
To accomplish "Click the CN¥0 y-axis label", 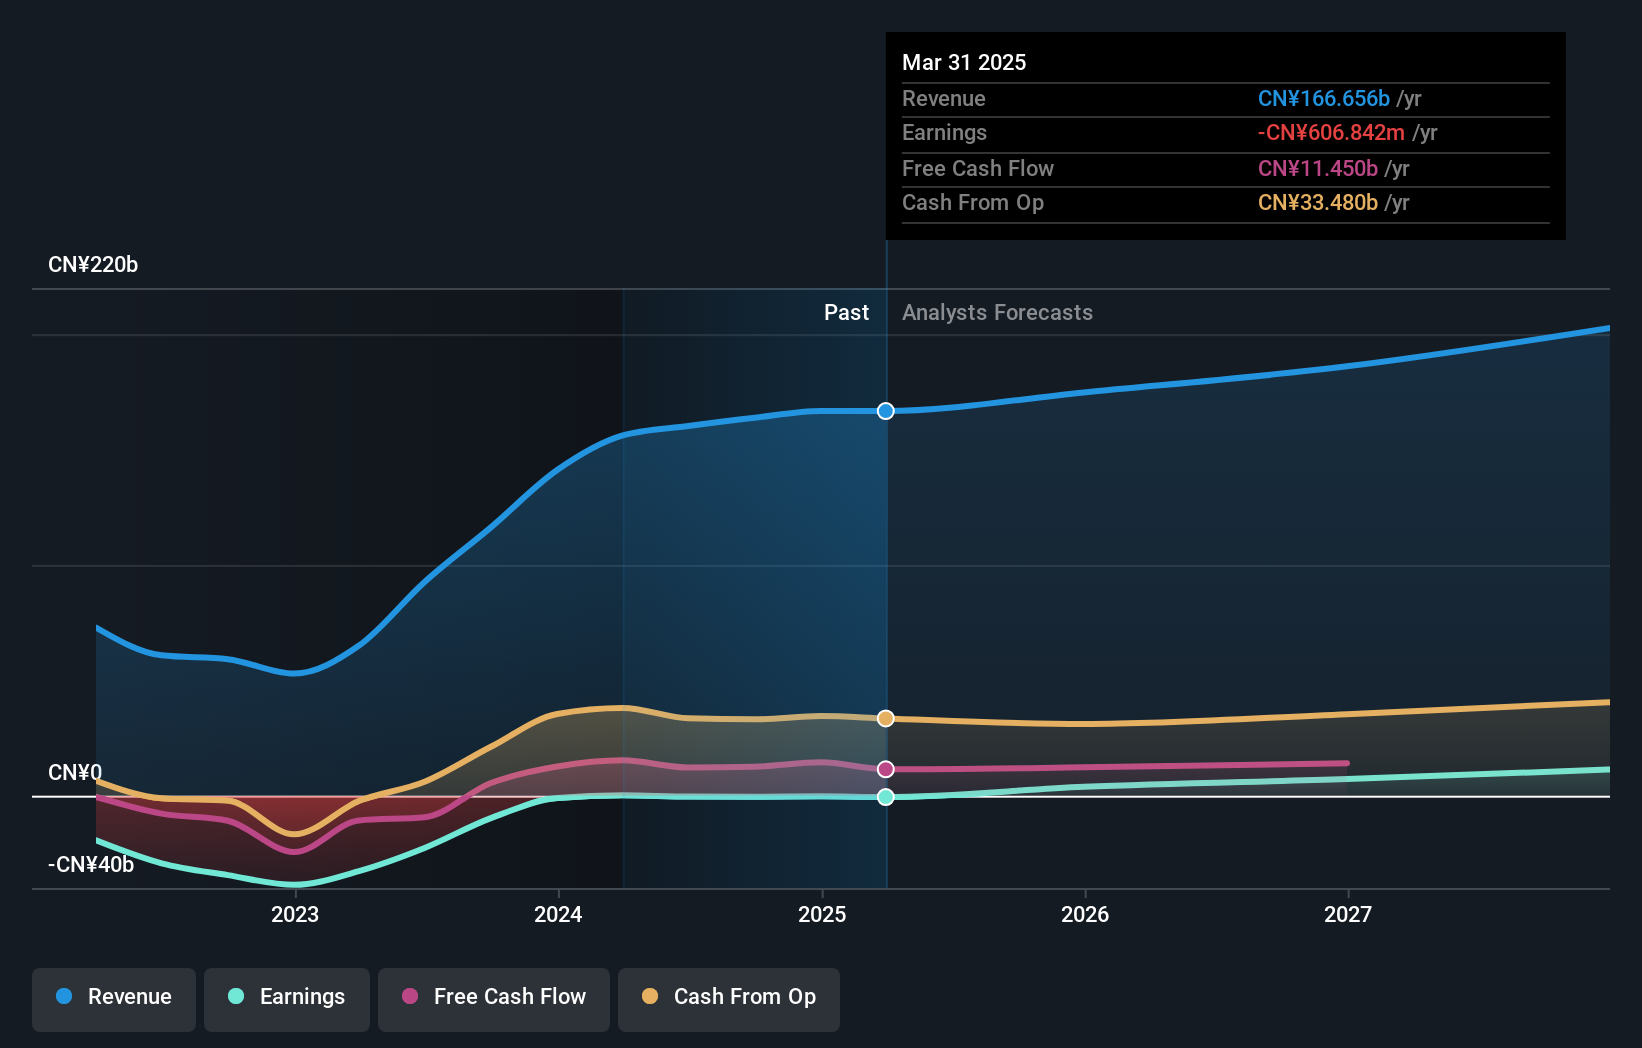I will pyautogui.click(x=75, y=773).
